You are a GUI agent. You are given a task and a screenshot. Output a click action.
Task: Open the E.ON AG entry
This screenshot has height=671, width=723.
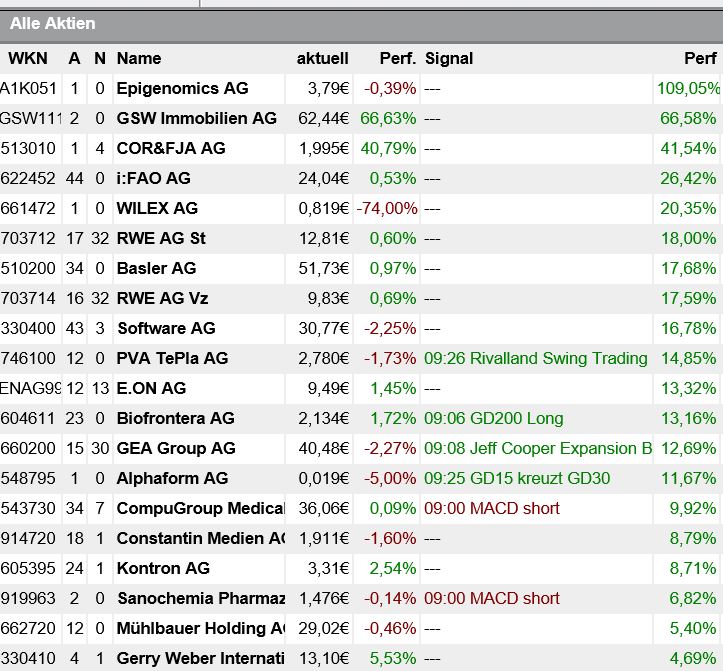point(151,388)
